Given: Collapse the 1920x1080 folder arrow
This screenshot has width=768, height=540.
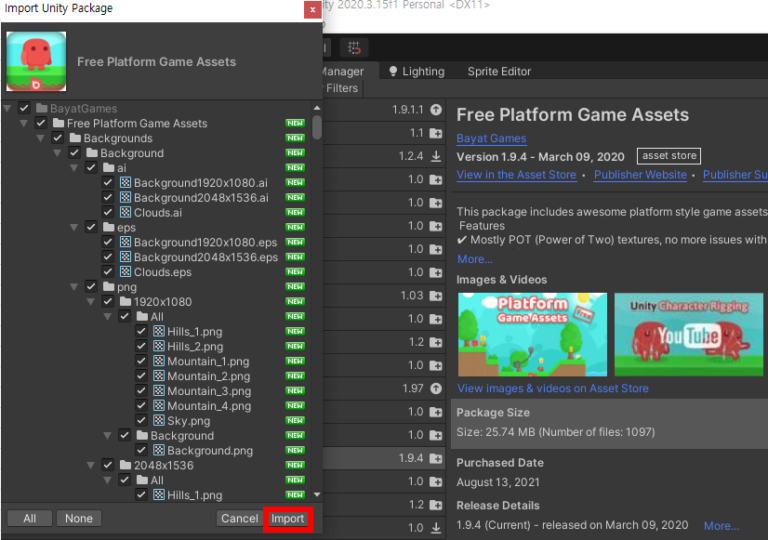Looking at the screenshot, I should click(91, 302).
